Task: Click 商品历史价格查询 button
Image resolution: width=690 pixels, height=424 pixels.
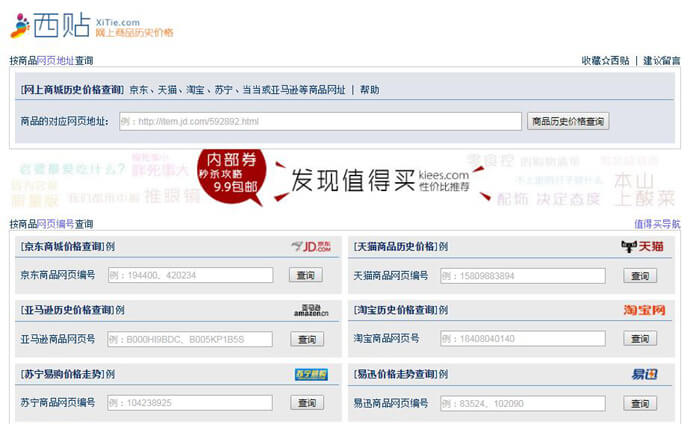Action: tap(569, 122)
